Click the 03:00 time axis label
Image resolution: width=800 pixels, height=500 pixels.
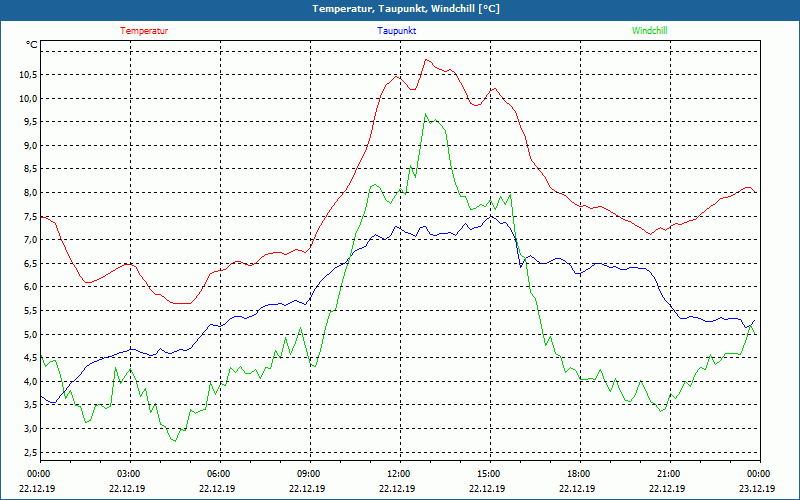[x=128, y=474]
